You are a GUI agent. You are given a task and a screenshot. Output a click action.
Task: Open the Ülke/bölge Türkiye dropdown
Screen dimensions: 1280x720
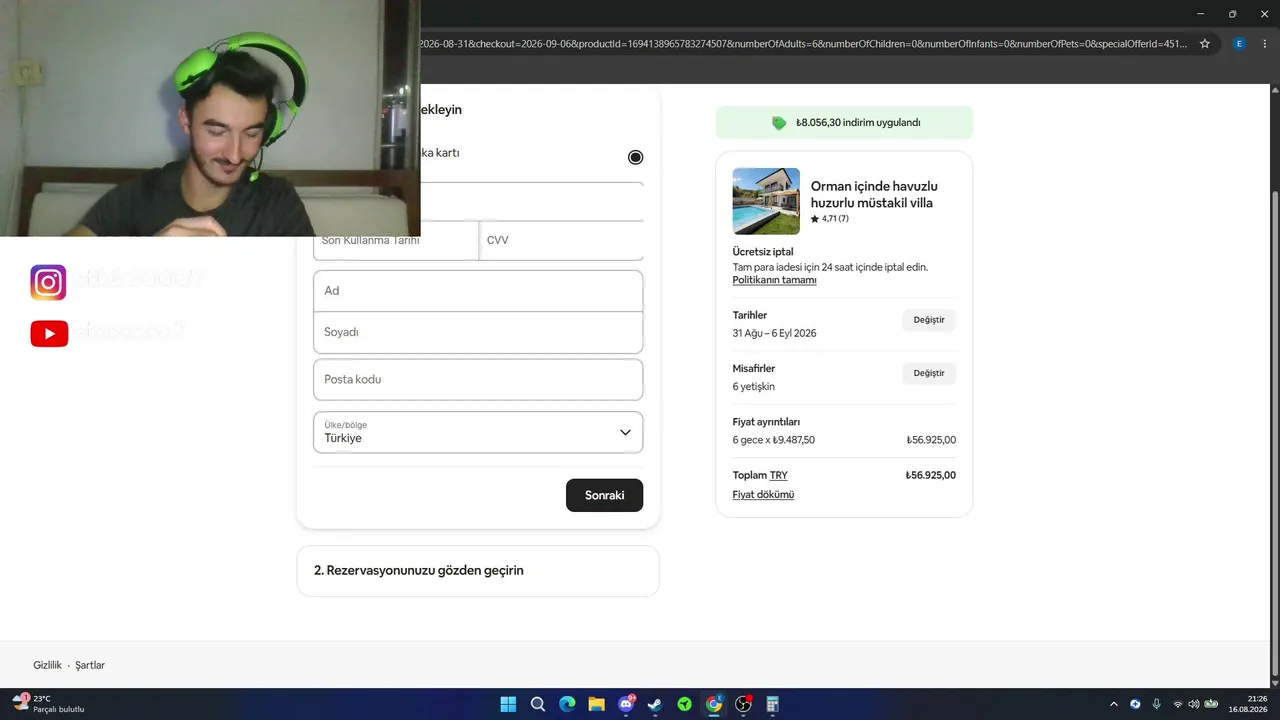click(478, 432)
